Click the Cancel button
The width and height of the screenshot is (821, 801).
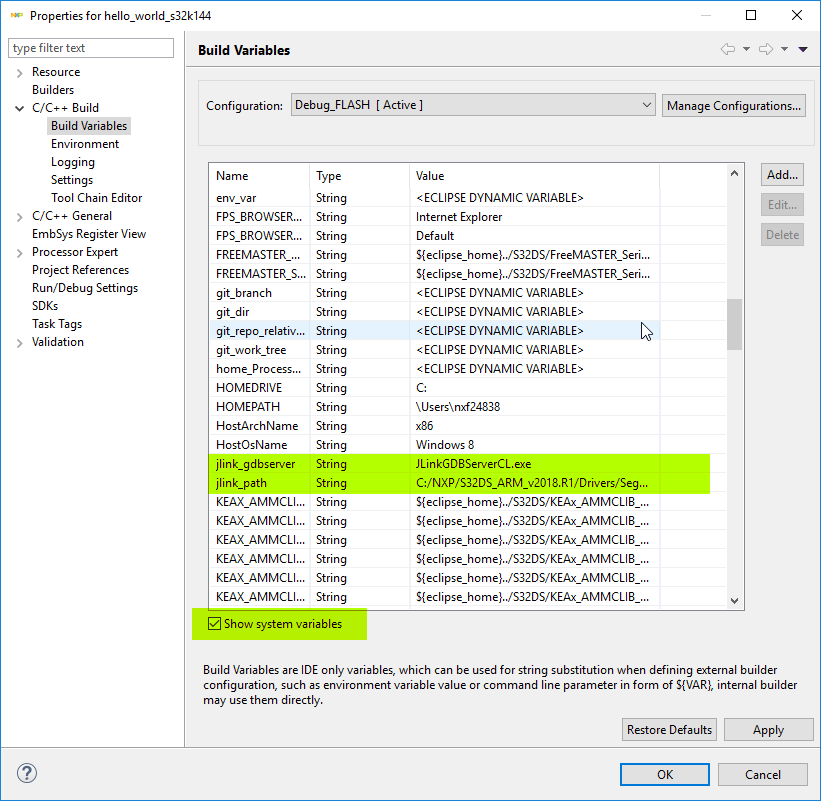(x=763, y=774)
